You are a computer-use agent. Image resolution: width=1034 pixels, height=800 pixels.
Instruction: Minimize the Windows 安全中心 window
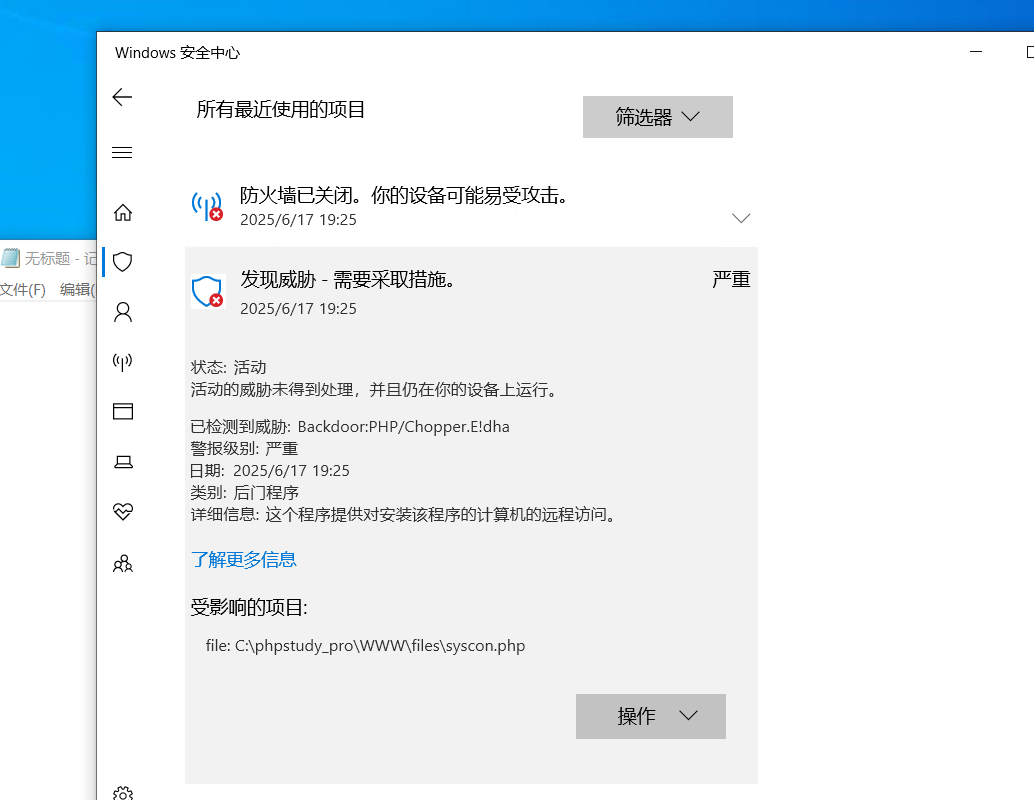coord(976,51)
